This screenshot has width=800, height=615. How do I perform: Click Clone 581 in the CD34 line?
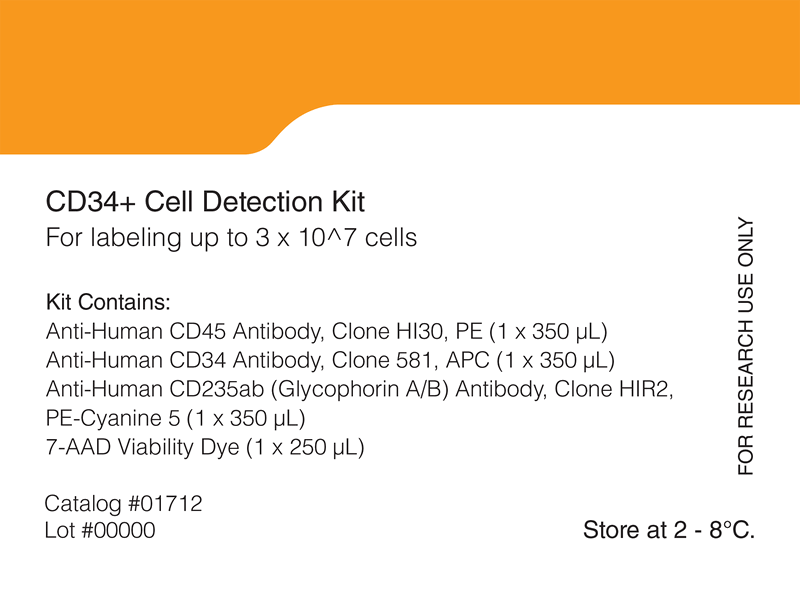385,360
